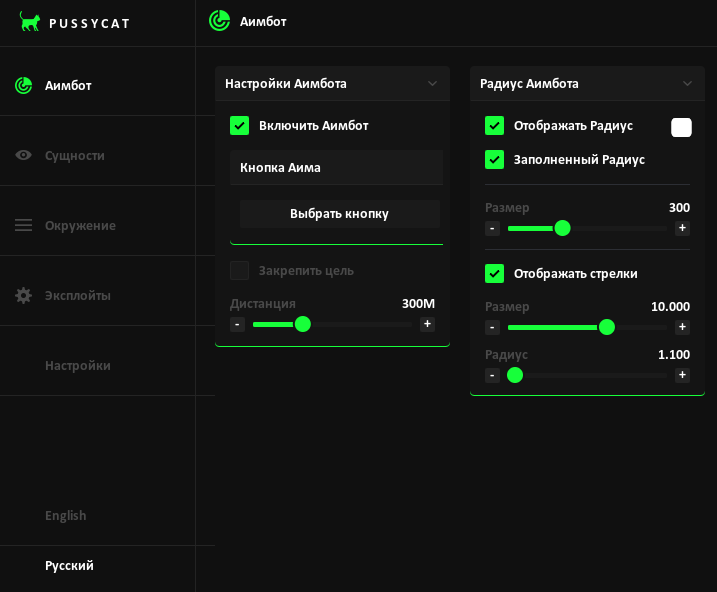Select Русский language option
Screen dimensions: 717x592
pos(69,565)
